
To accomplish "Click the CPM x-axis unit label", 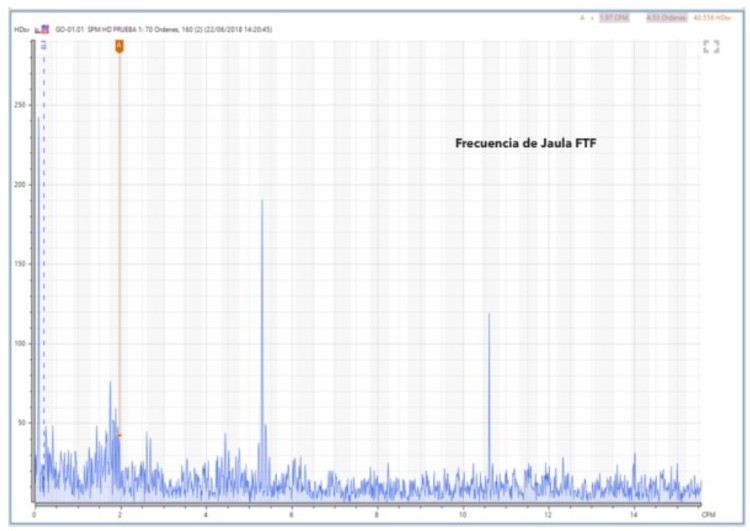I will pyautogui.click(x=708, y=514).
